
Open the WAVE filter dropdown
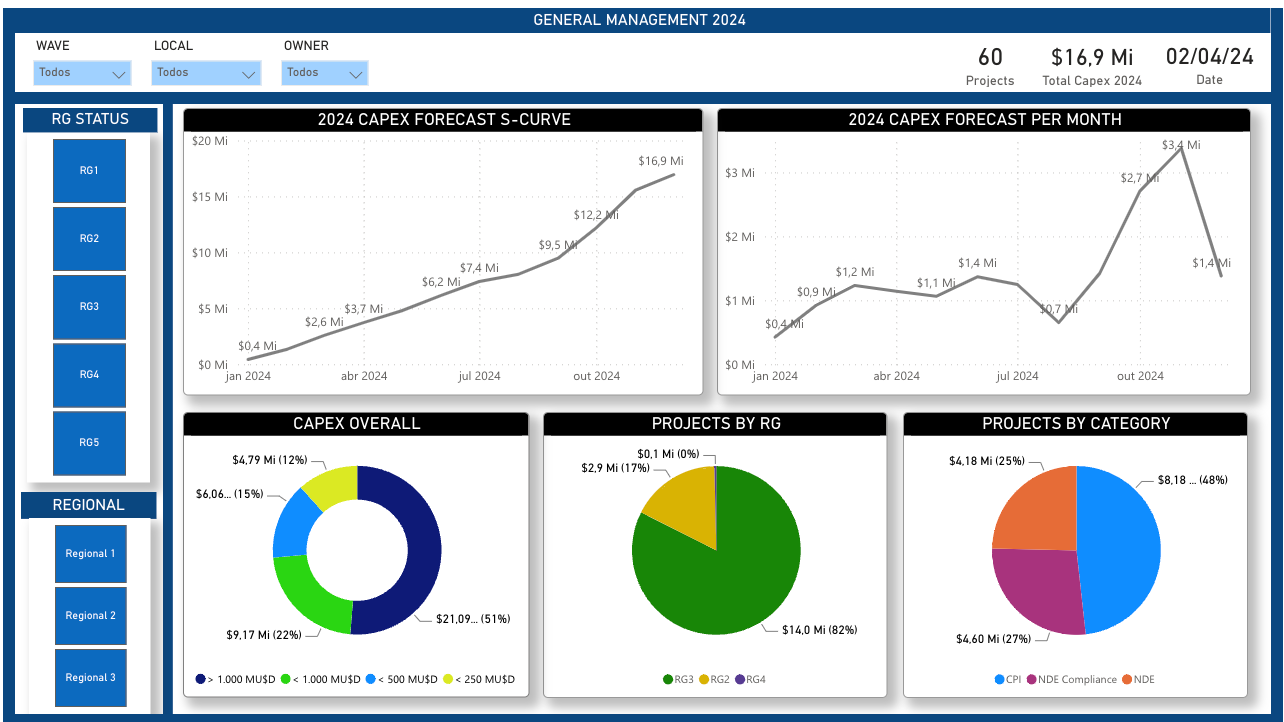82,73
